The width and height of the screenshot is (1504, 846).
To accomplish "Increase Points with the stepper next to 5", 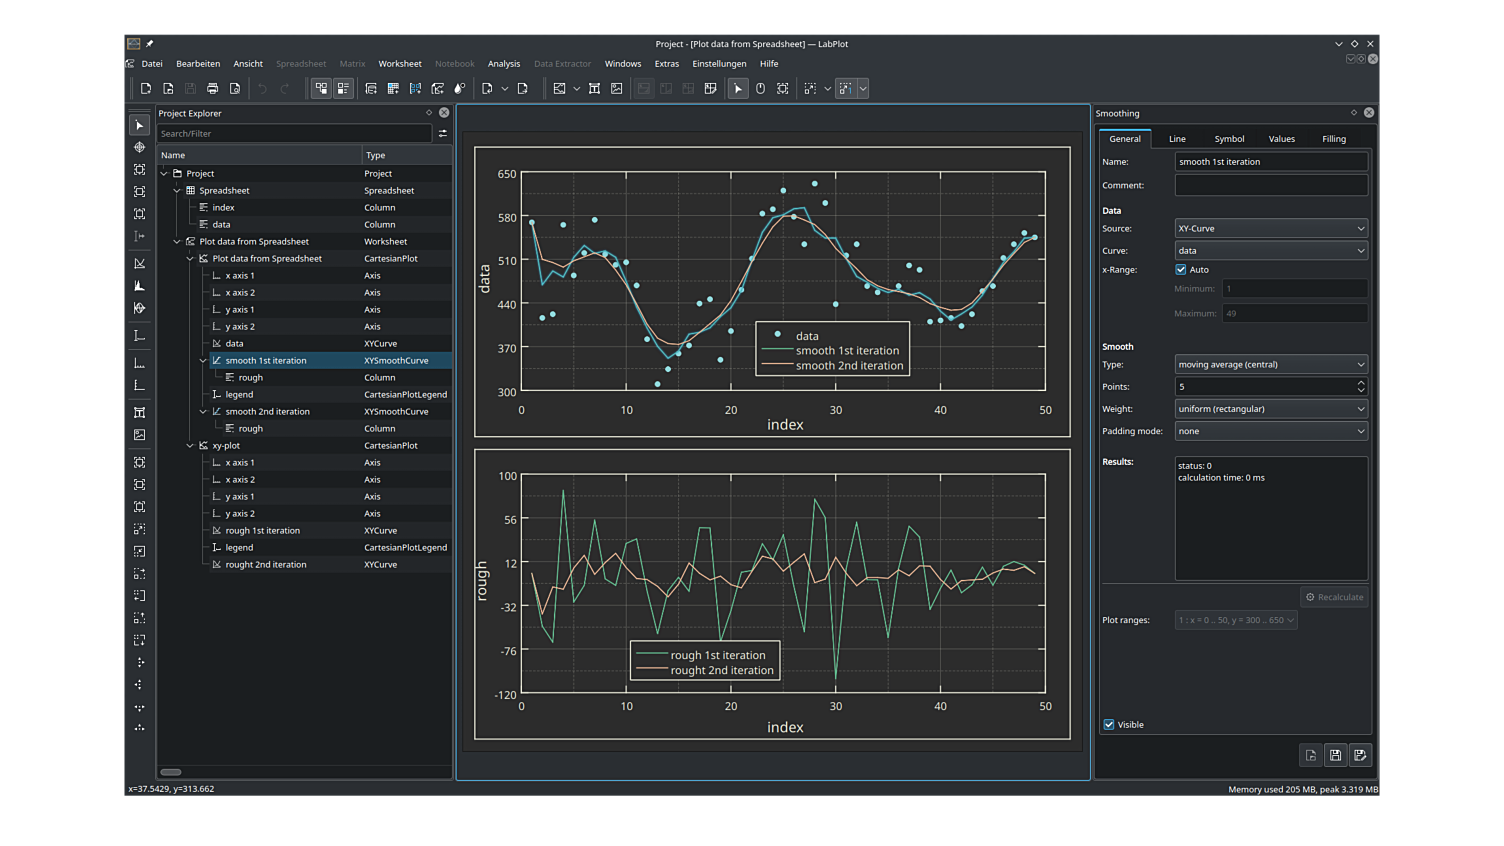I will coord(1360,383).
